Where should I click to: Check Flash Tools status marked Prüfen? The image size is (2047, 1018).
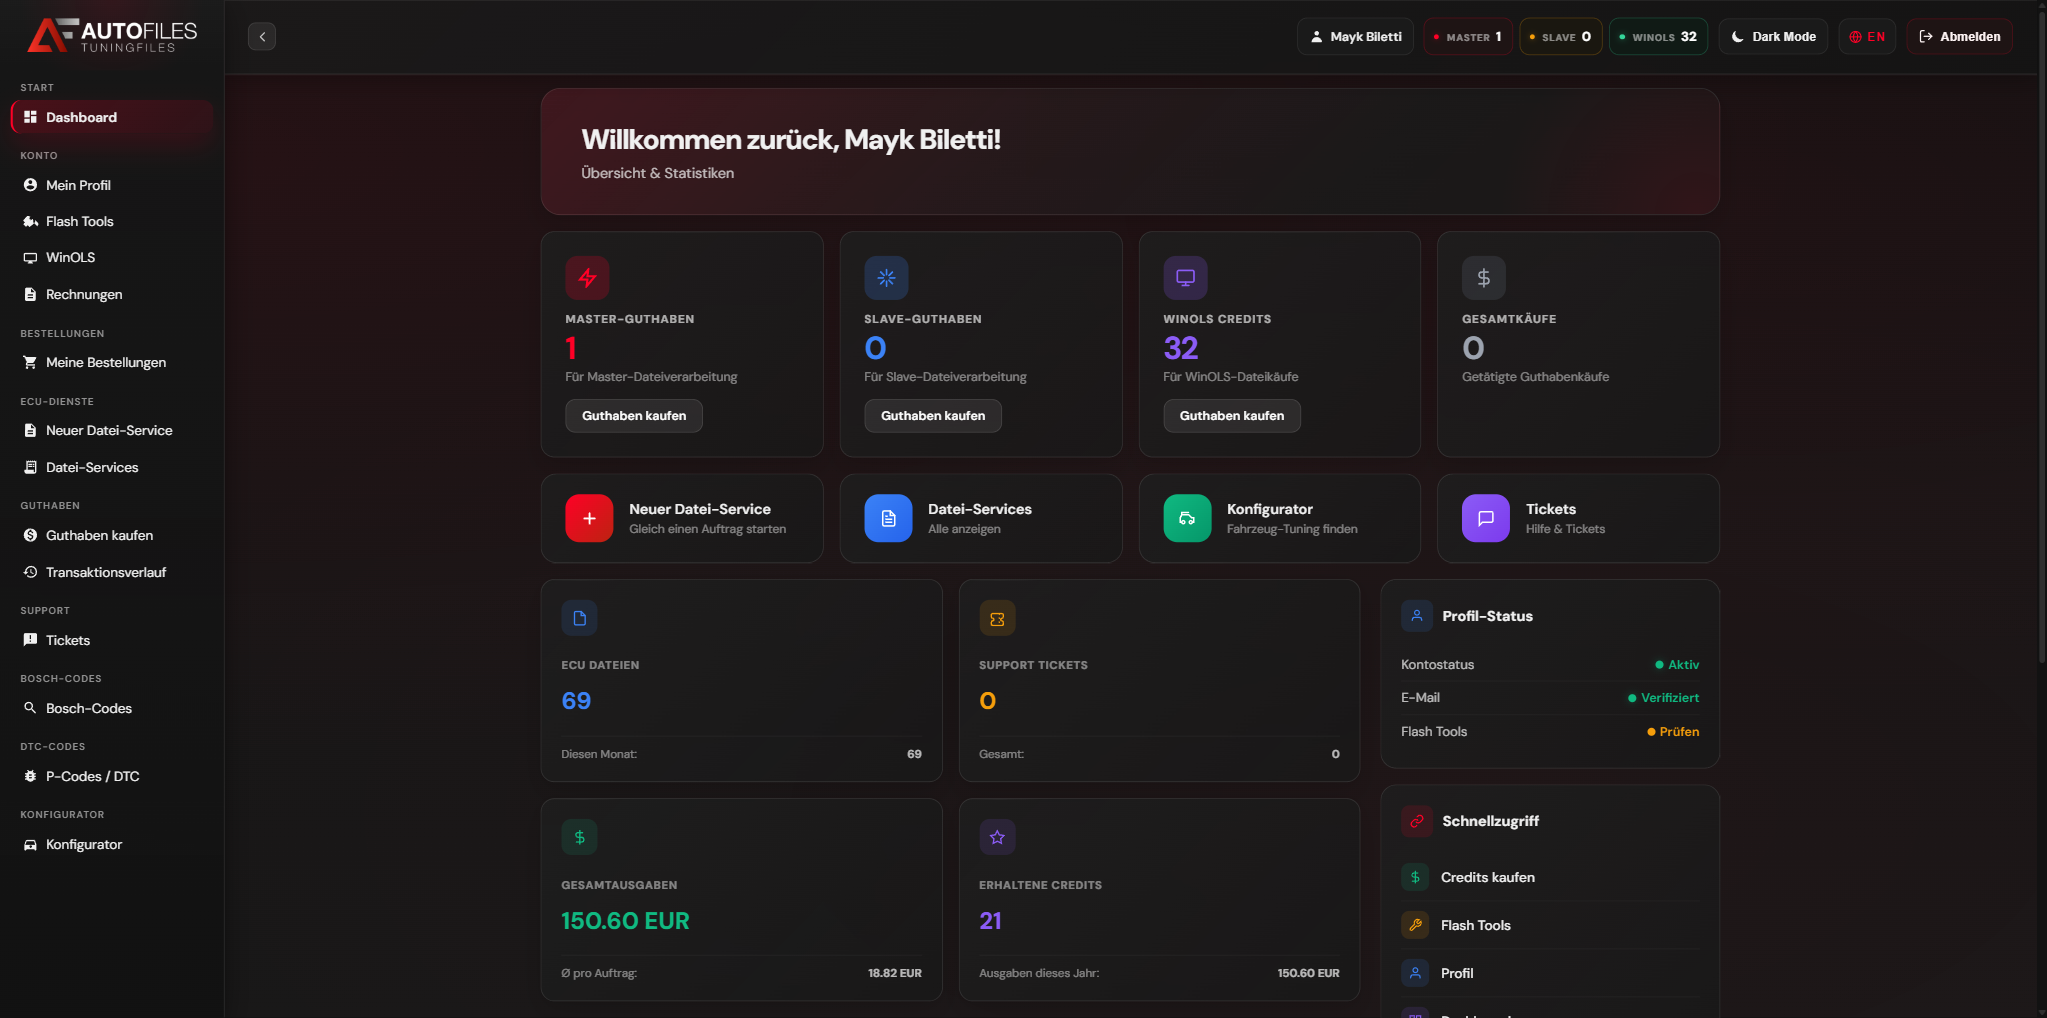1673,731
